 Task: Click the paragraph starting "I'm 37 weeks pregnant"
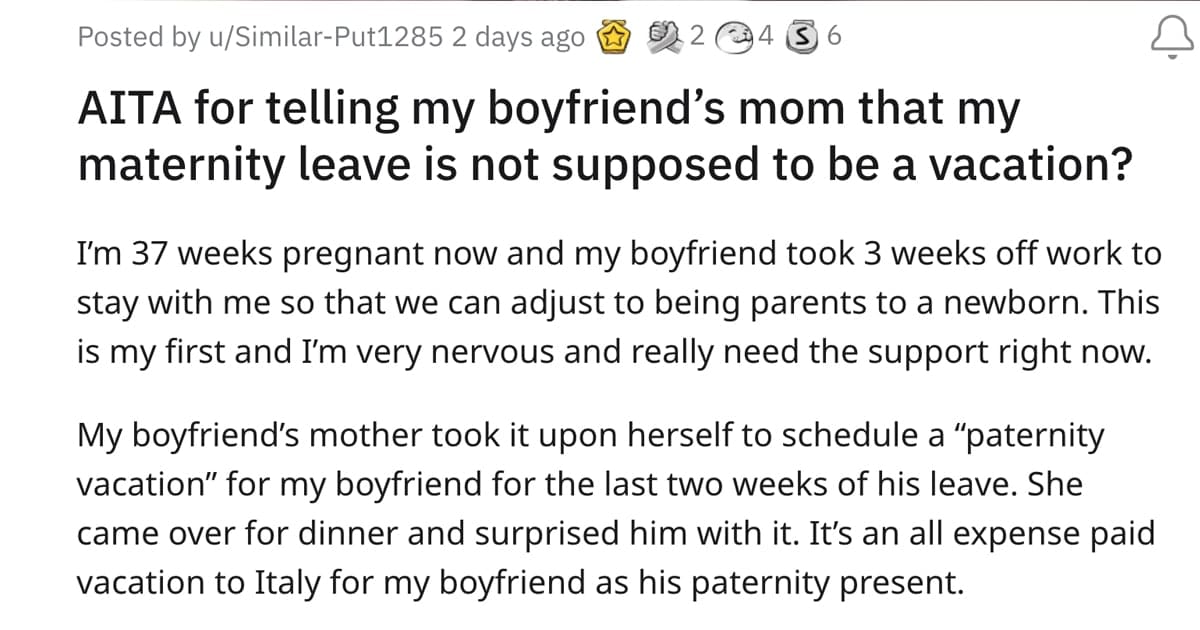(x=619, y=304)
